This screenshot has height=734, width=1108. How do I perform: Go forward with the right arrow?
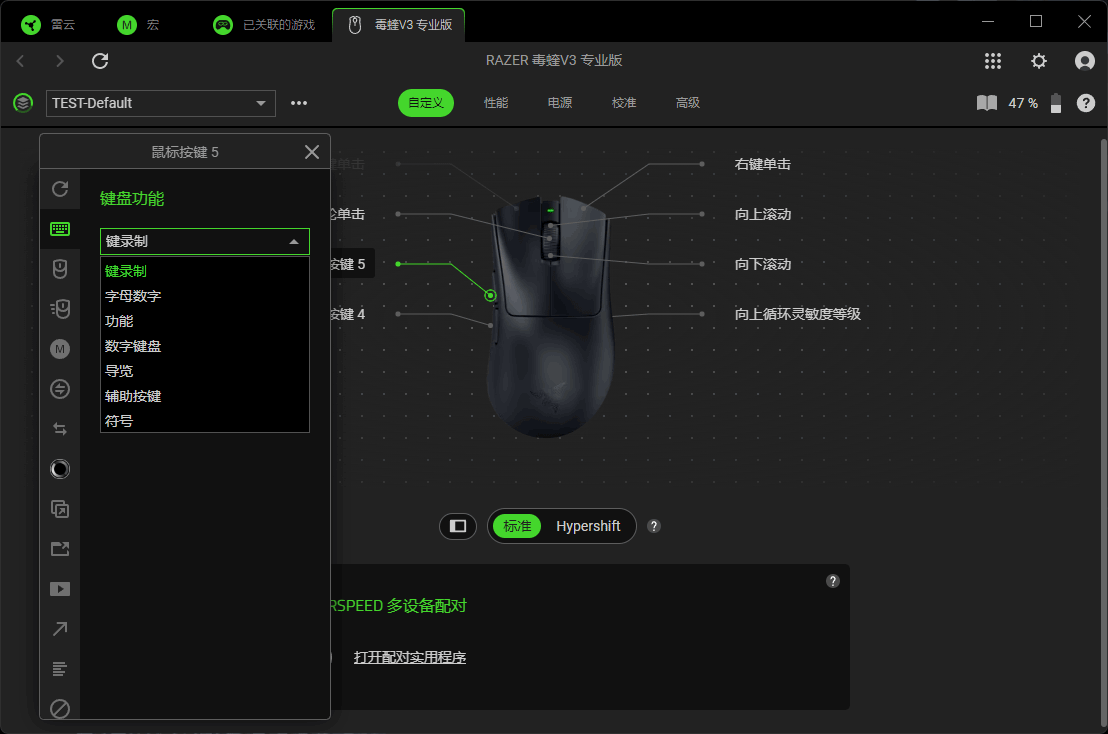point(60,61)
